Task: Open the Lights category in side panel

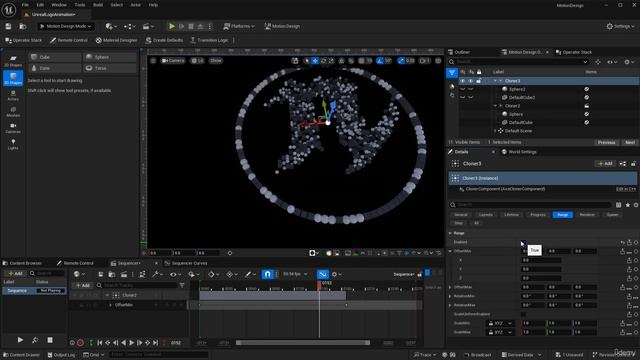Action: point(13,144)
